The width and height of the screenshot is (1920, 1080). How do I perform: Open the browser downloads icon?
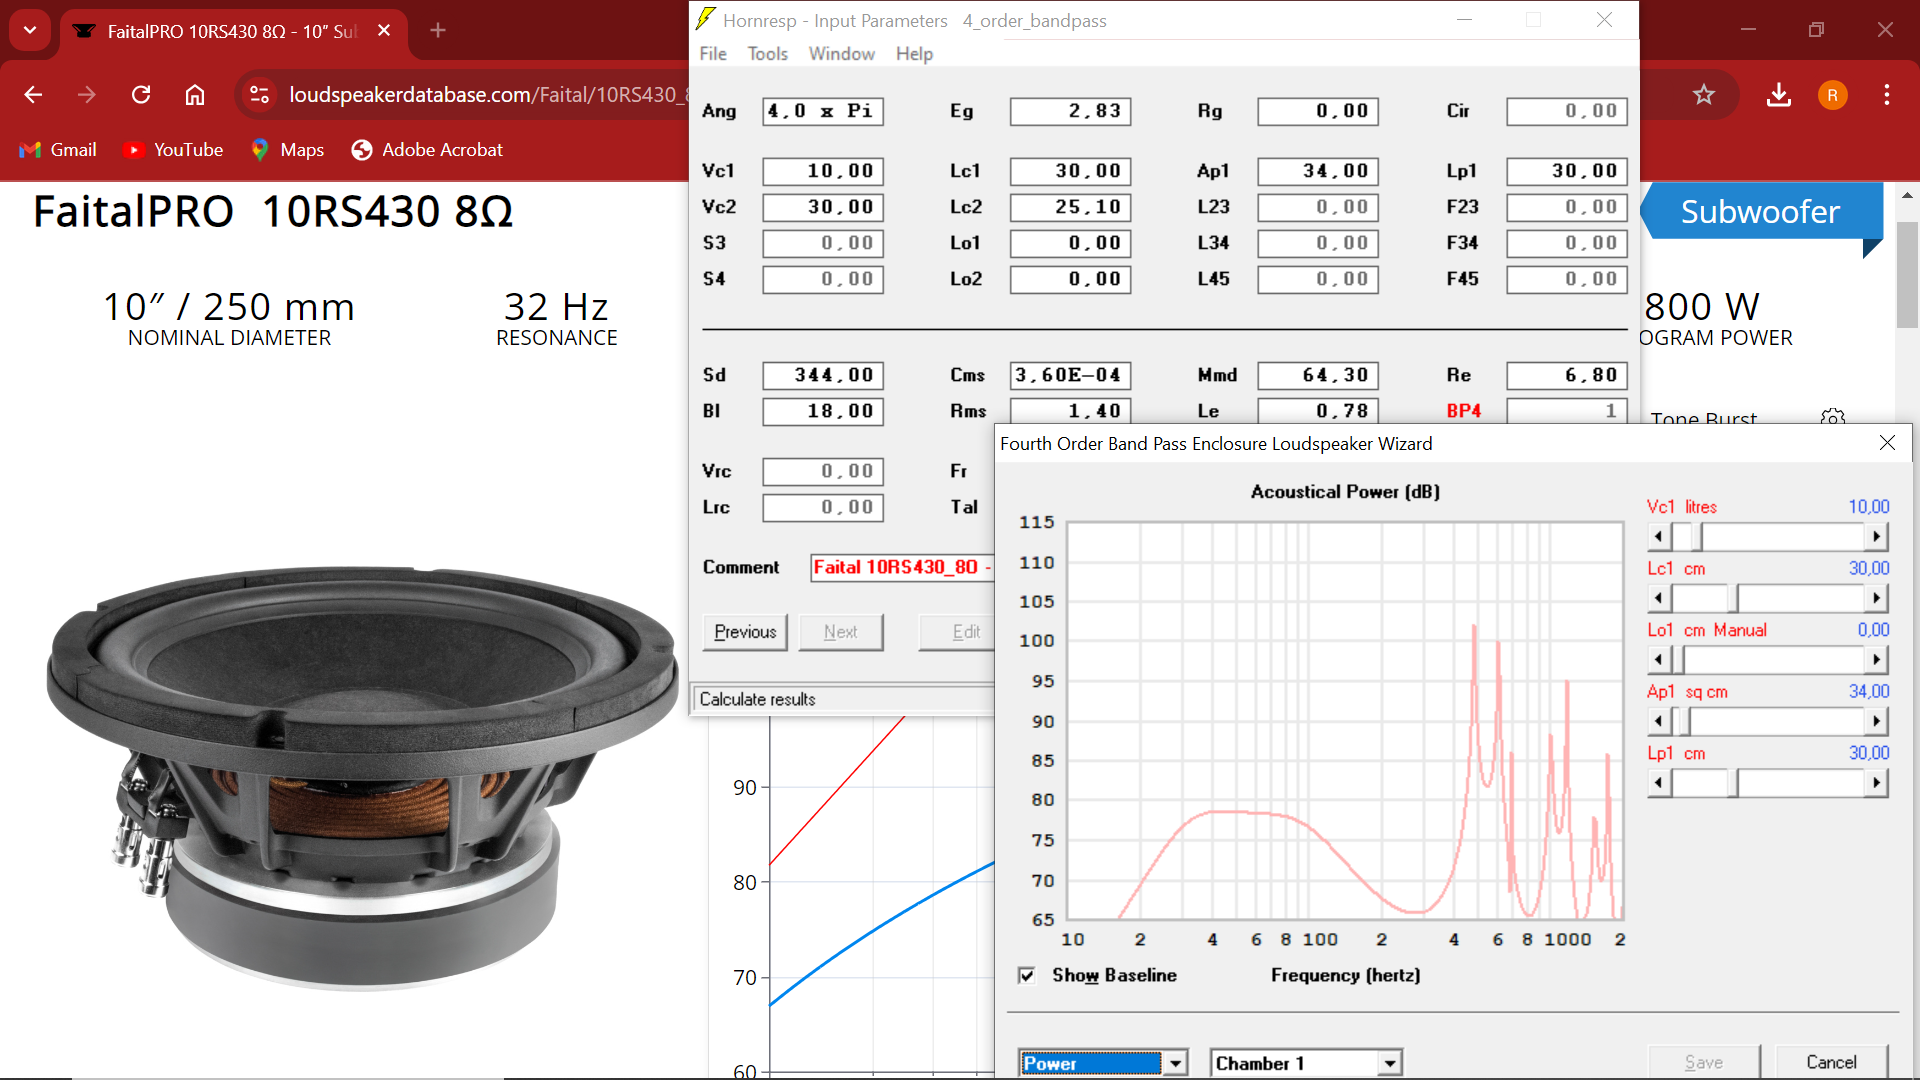tap(1778, 94)
